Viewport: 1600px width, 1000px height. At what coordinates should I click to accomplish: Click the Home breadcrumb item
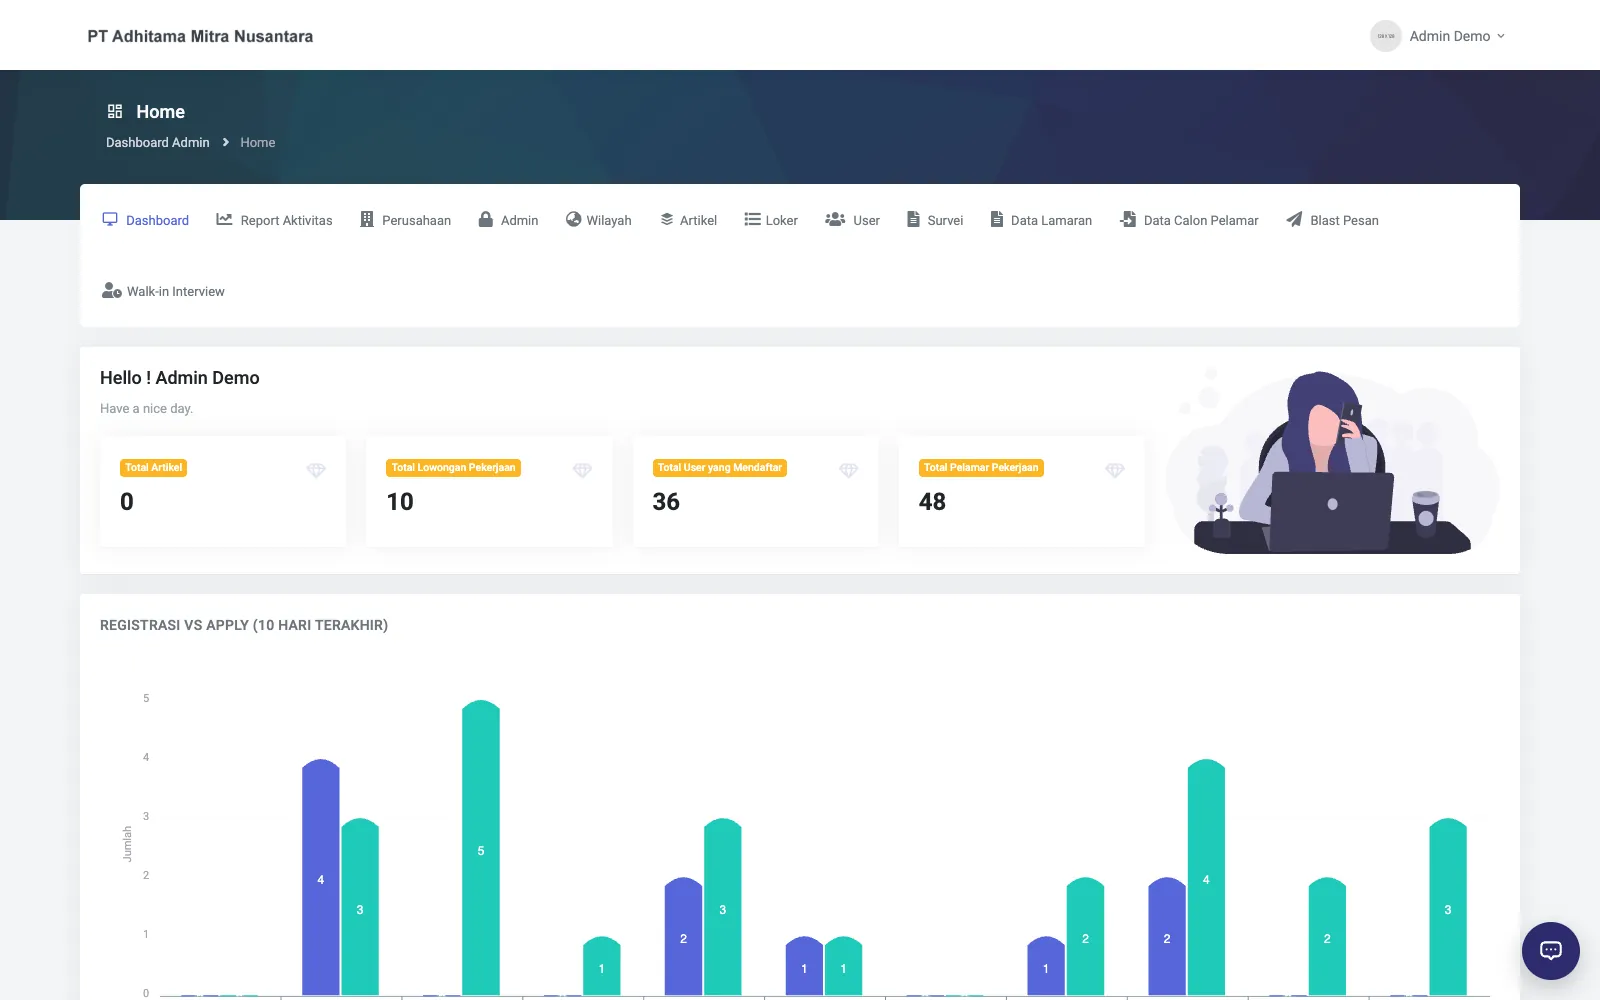coord(257,142)
